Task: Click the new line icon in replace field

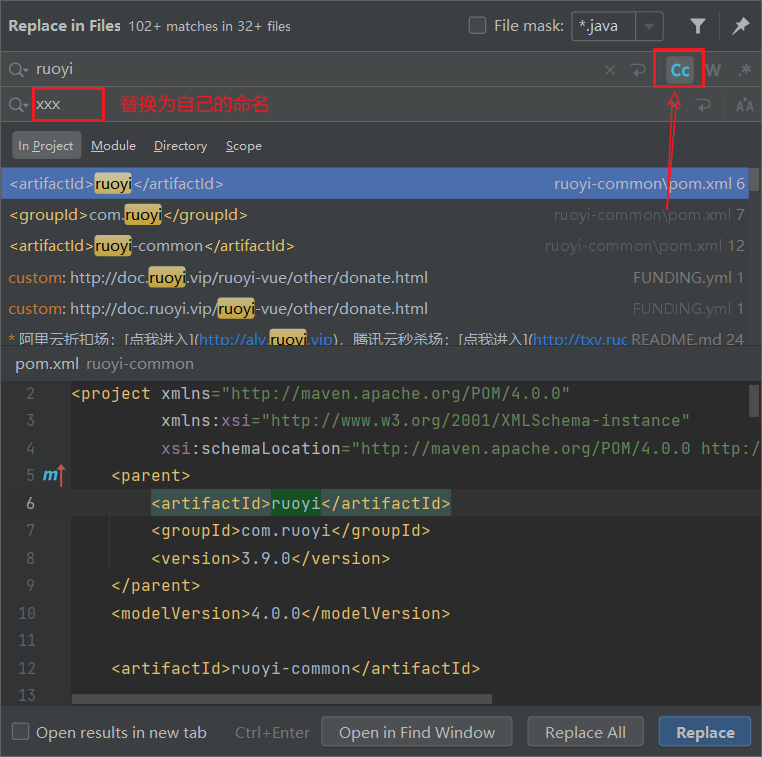Action: point(703,105)
